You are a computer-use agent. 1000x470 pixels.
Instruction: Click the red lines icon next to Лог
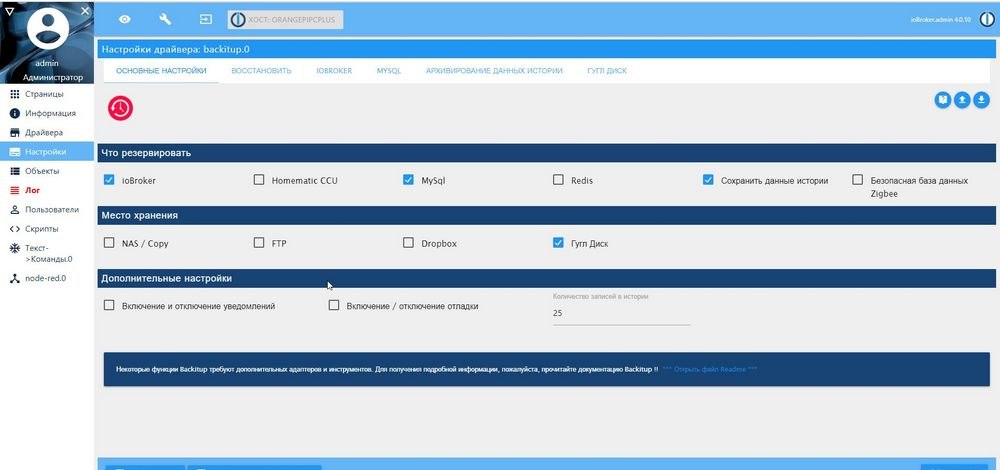click(x=15, y=190)
